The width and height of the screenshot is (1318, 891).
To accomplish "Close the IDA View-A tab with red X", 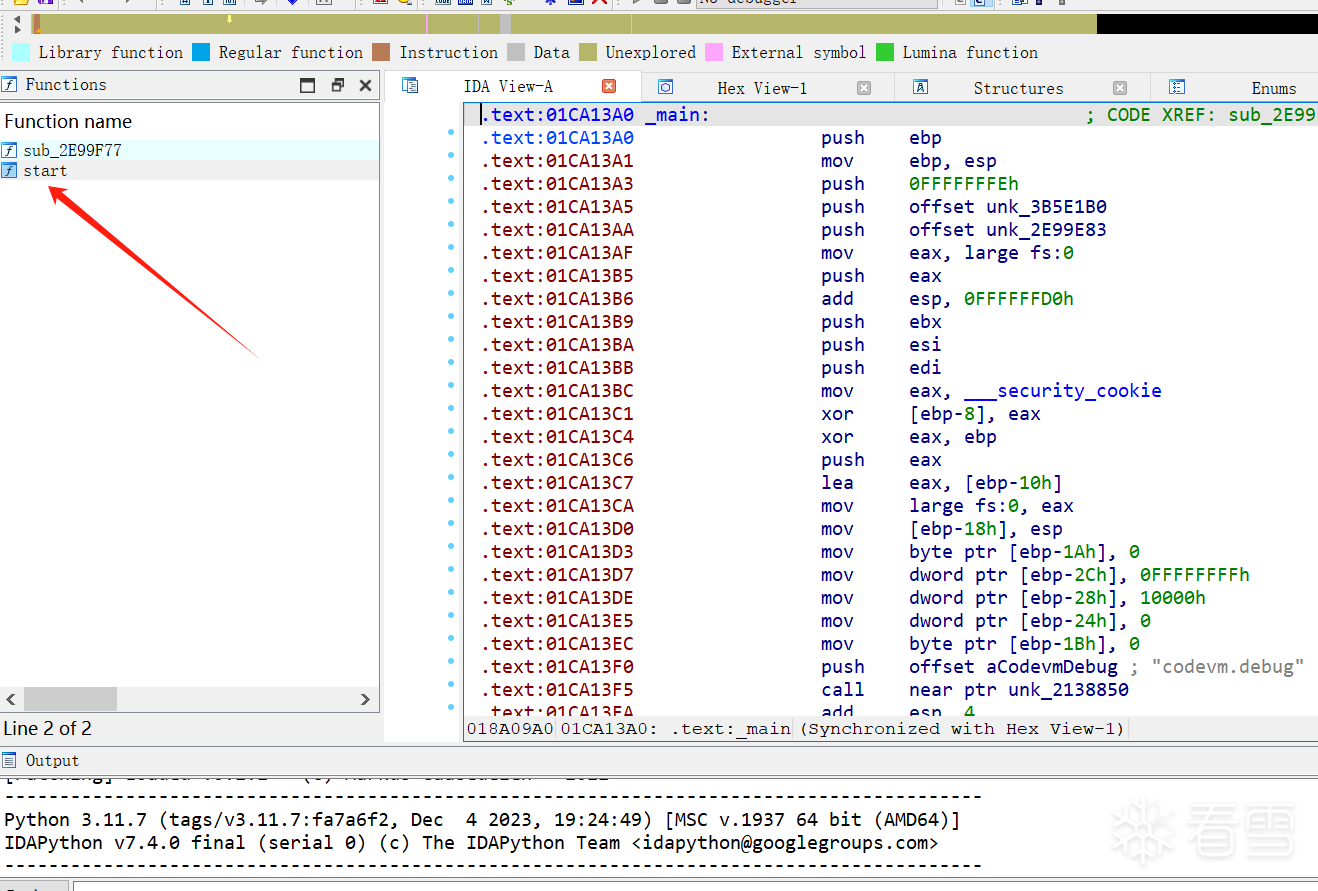I will [x=609, y=87].
